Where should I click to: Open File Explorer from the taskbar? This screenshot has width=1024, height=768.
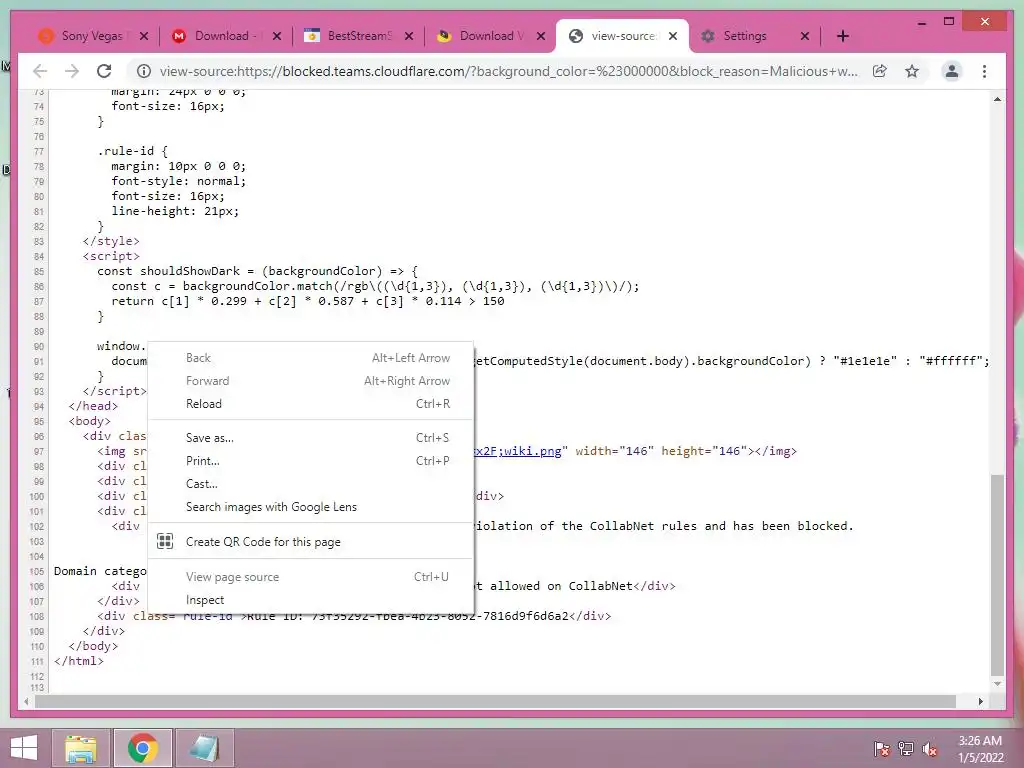click(81, 748)
